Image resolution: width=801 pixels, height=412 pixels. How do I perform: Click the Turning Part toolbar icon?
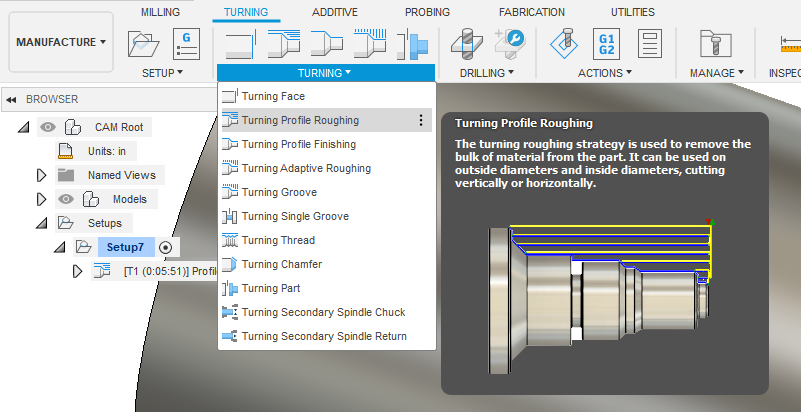(x=412, y=43)
